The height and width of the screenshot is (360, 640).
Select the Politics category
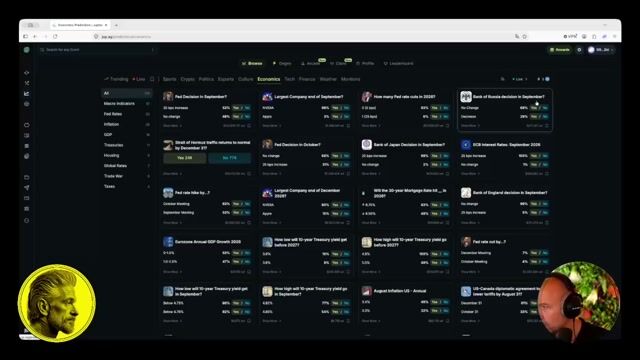click(206, 79)
